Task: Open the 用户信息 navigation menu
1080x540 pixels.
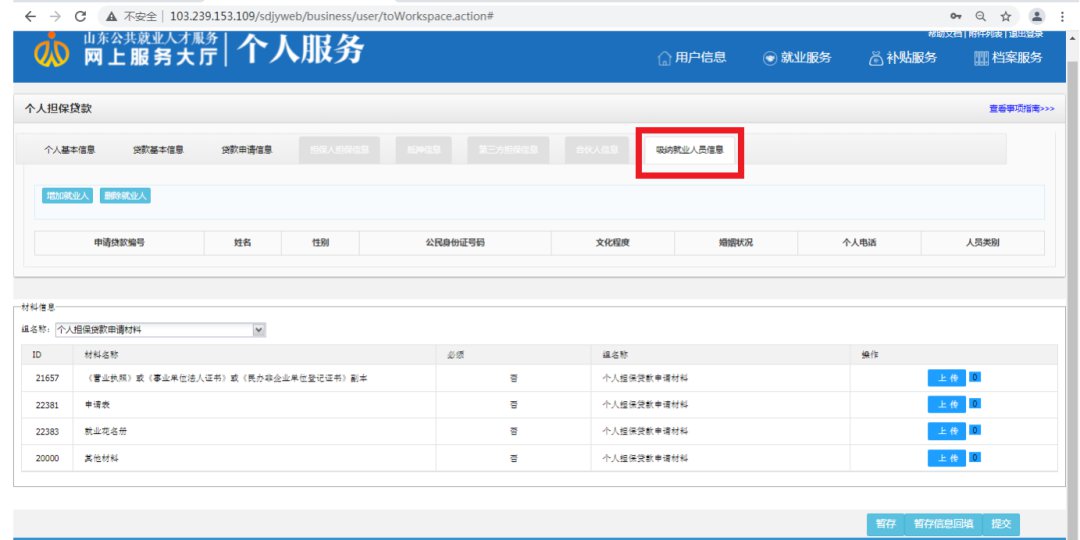Action: [692, 58]
